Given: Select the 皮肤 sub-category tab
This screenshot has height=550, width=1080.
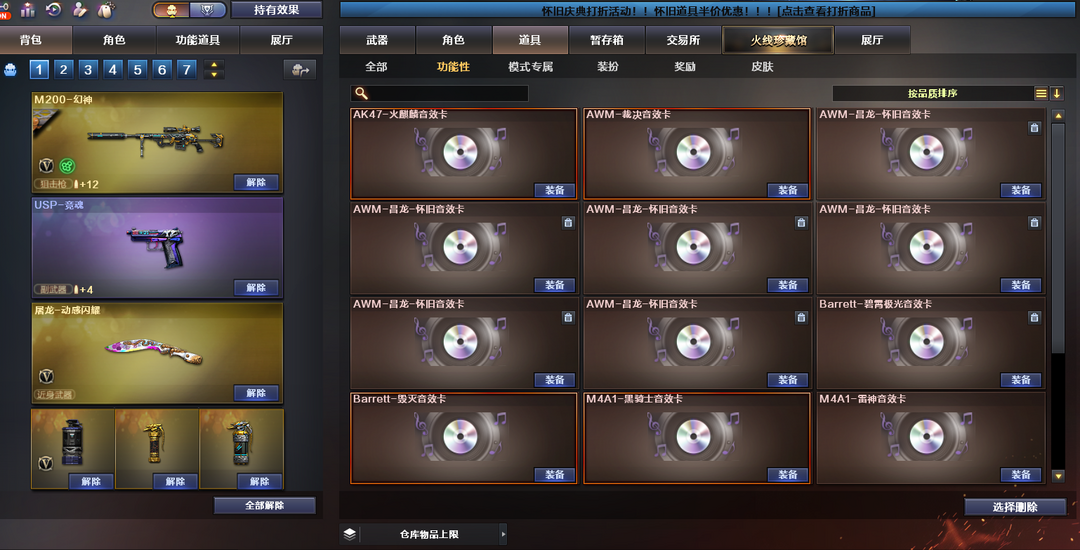Looking at the screenshot, I should (762, 67).
